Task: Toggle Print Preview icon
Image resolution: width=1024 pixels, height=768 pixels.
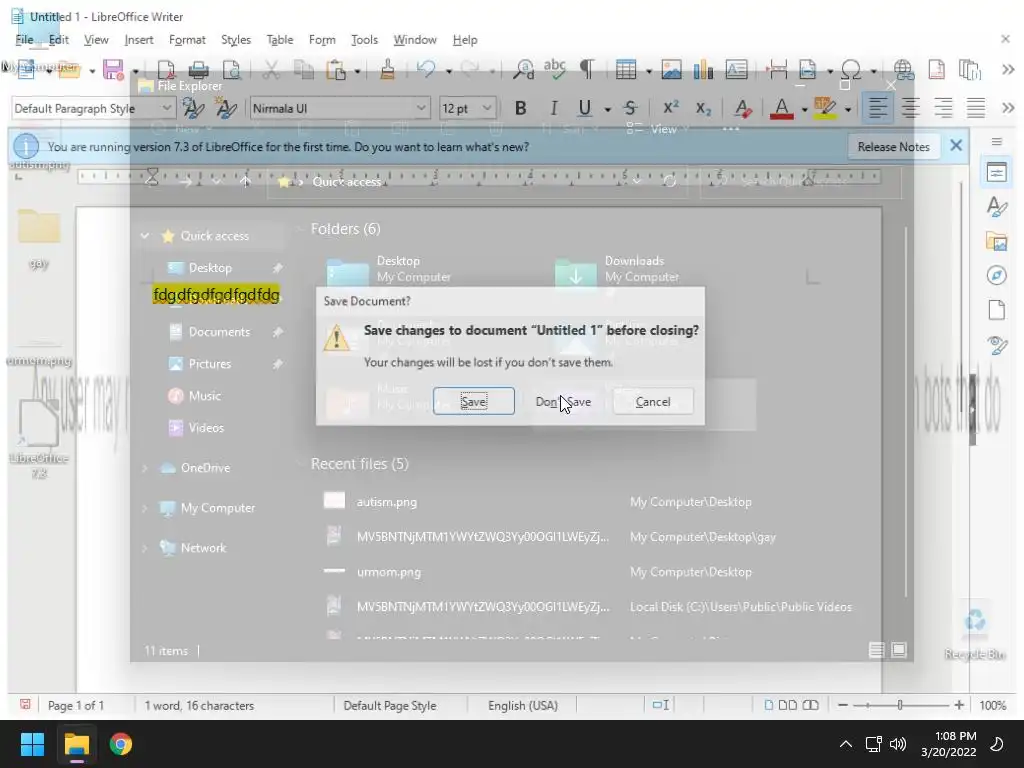Action: click(x=231, y=69)
